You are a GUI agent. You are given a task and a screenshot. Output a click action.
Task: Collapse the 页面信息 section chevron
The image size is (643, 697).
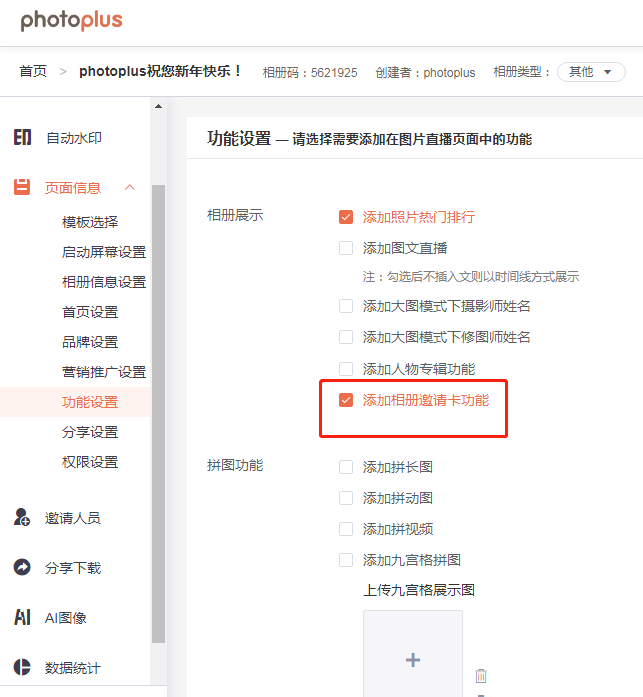coord(130,187)
